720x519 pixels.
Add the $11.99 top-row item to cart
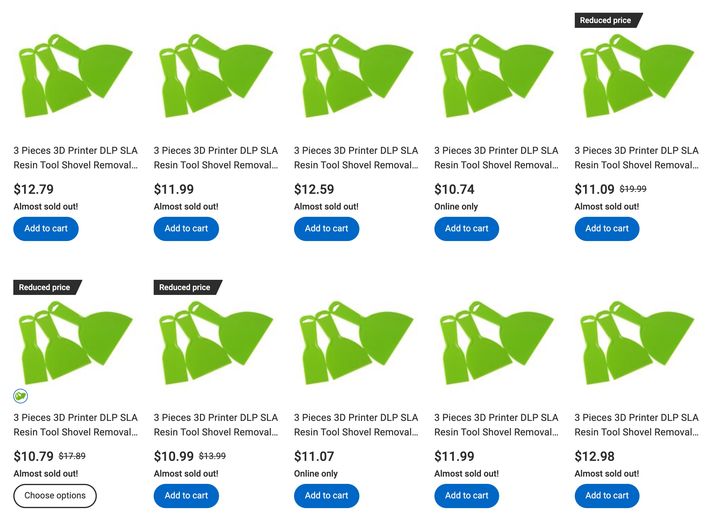pos(186,228)
